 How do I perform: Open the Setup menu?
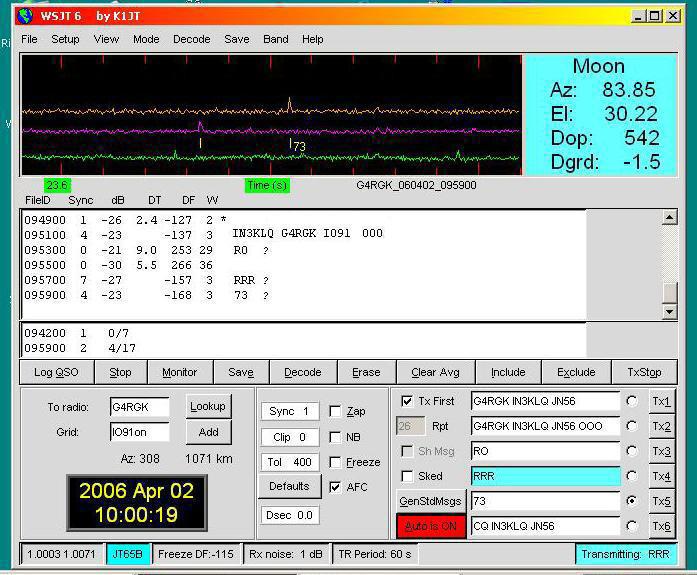point(65,39)
